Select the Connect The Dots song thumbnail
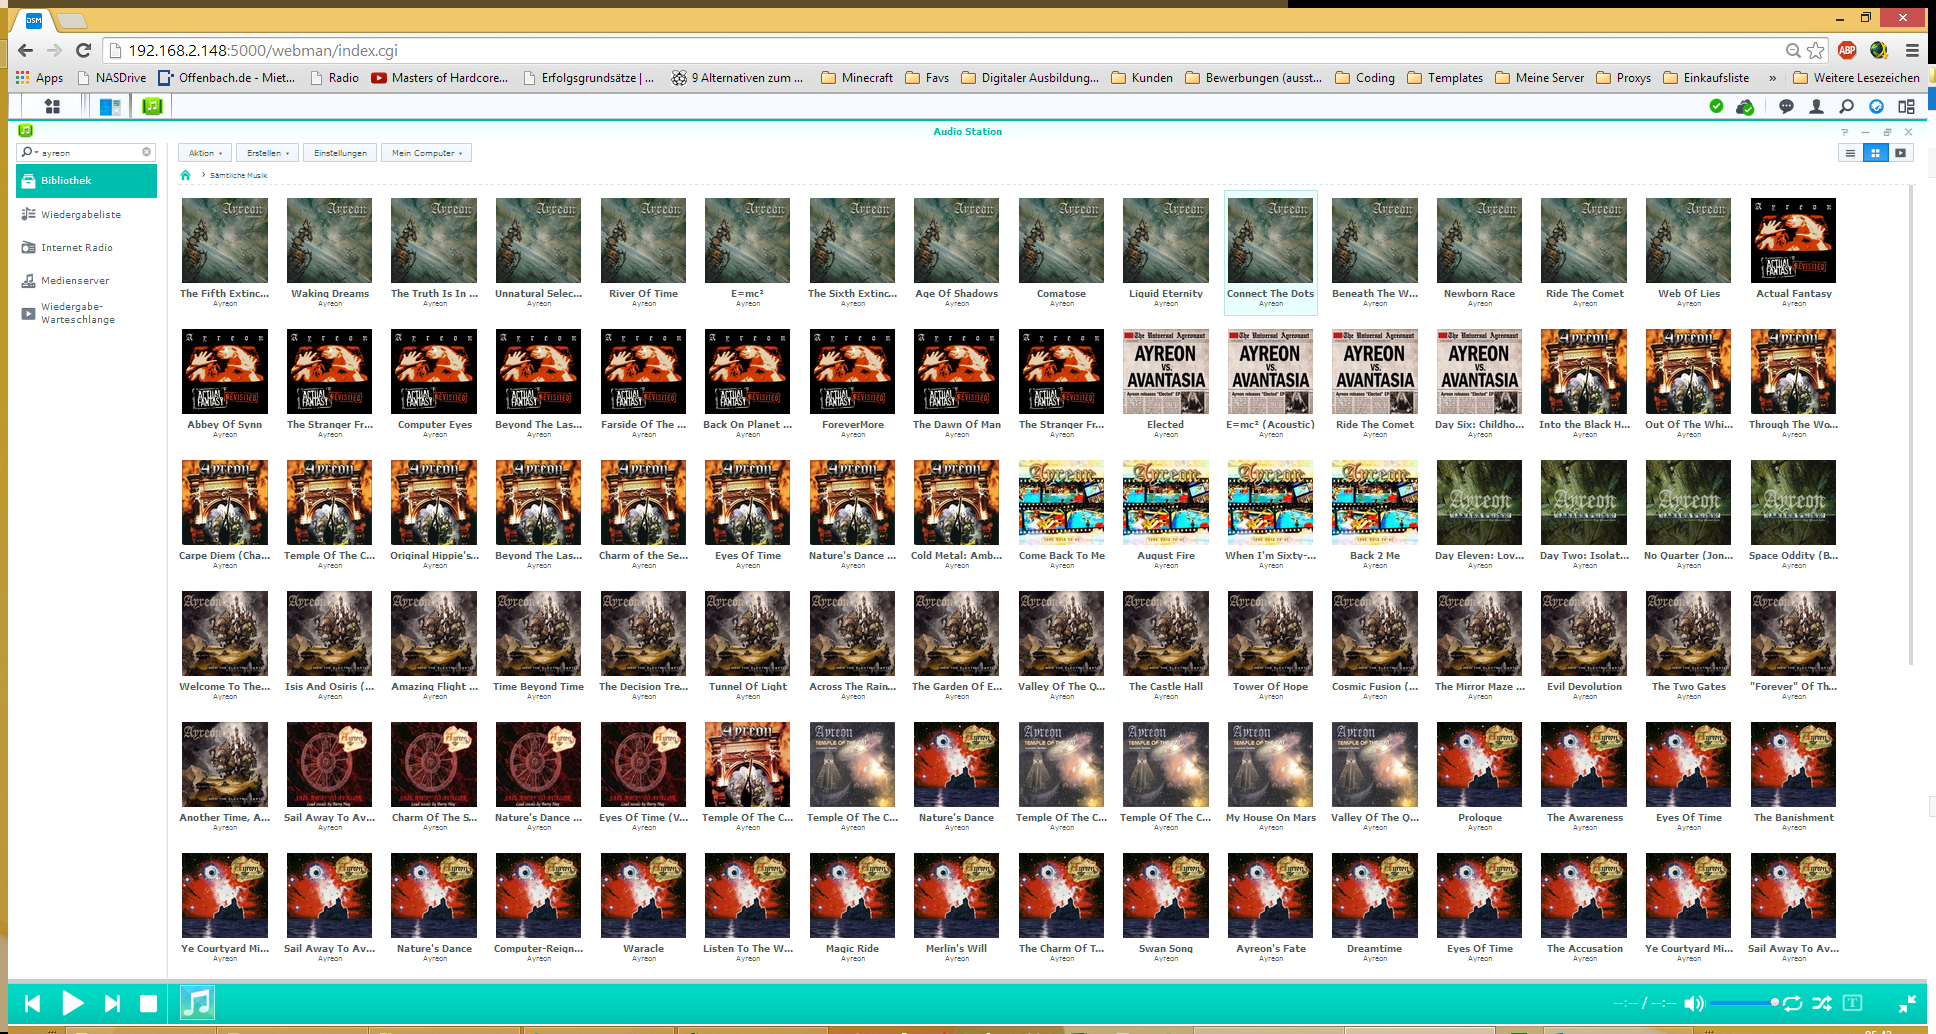Viewport: 1936px width, 1034px height. (x=1270, y=241)
